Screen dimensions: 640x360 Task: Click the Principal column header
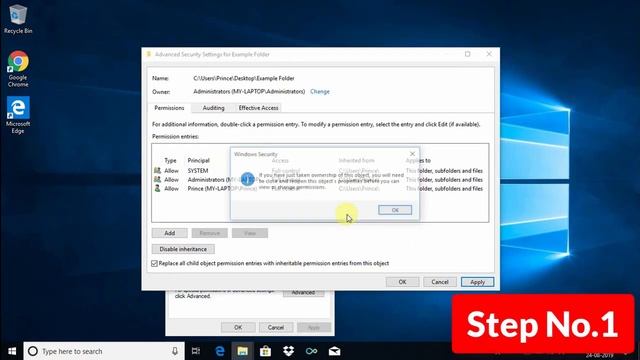tap(198, 160)
